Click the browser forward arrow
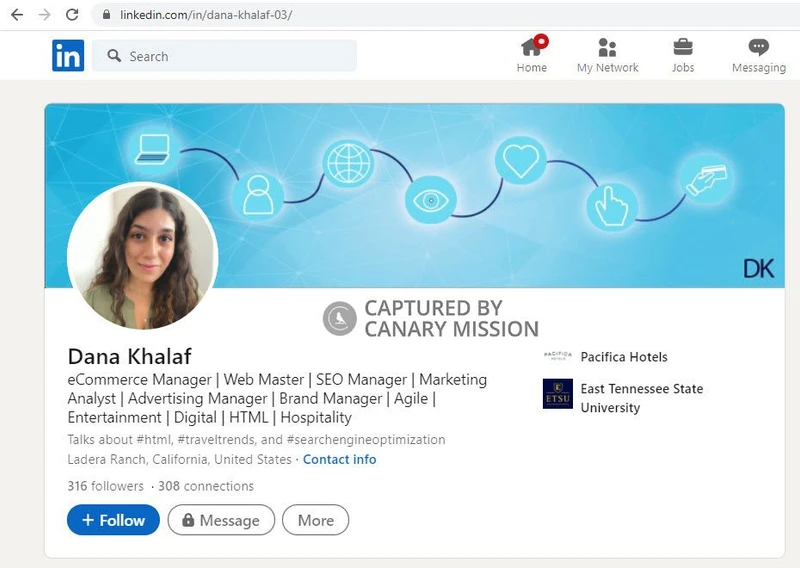800x568 pixels. [44, 14]
